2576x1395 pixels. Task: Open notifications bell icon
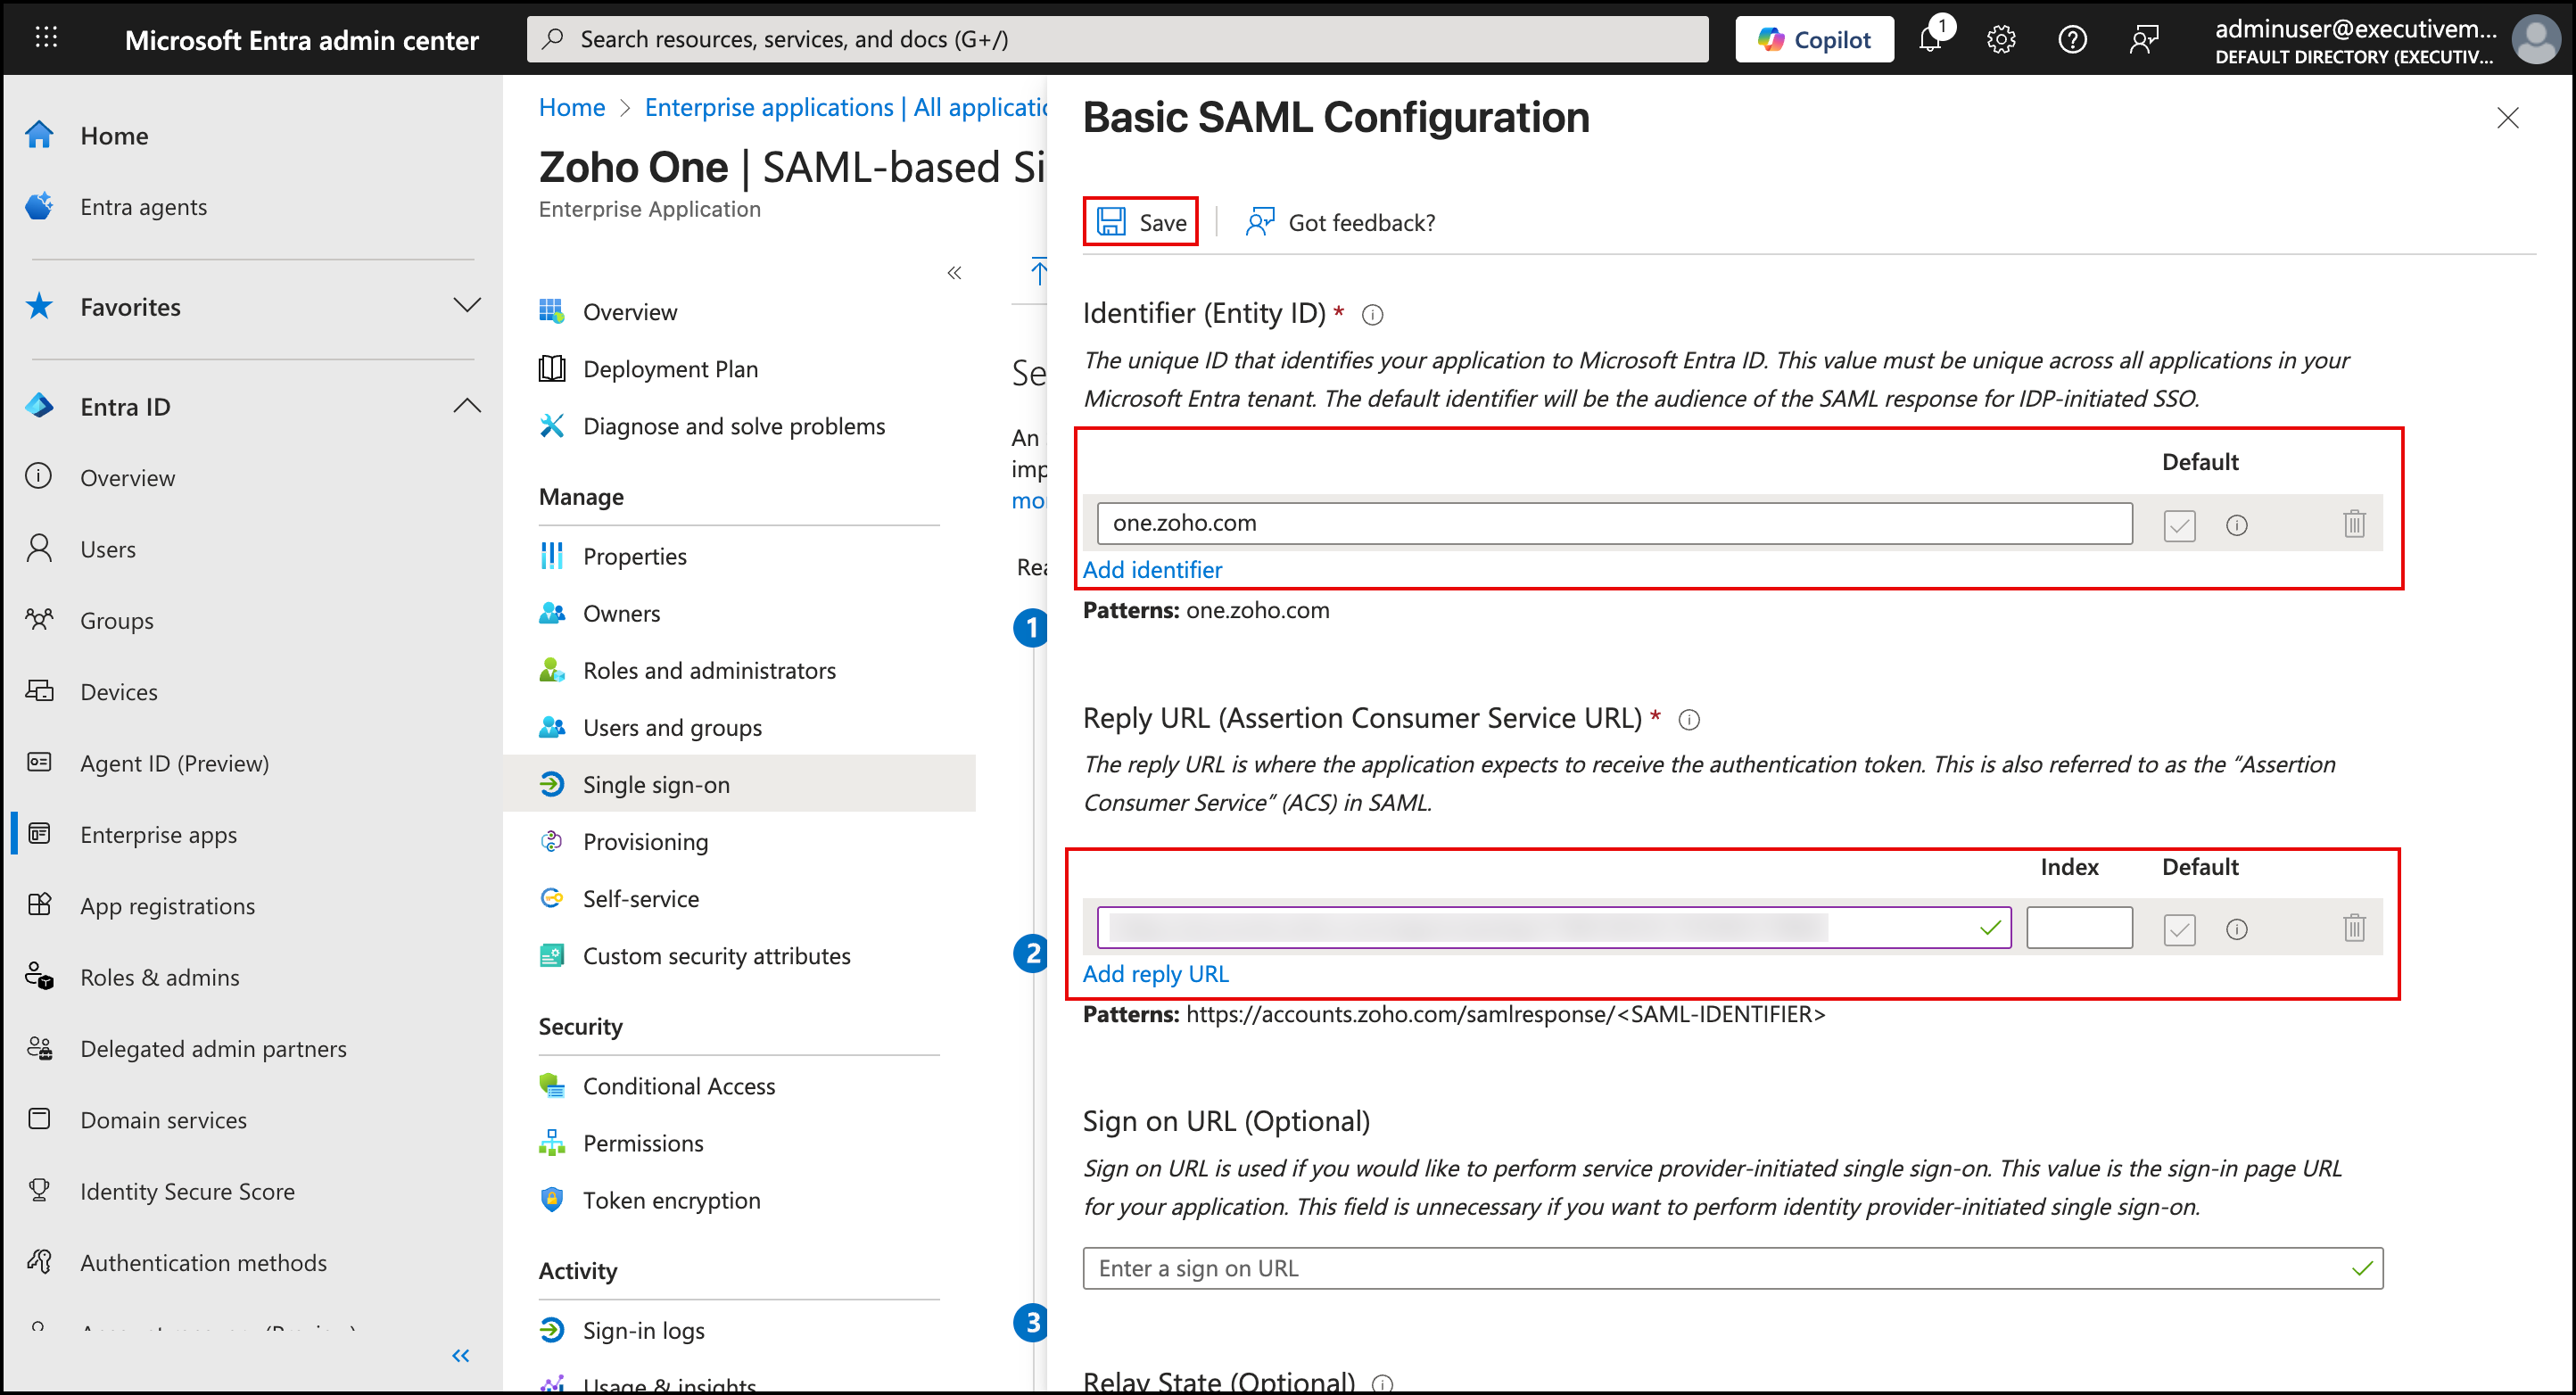pos(1930,39)
